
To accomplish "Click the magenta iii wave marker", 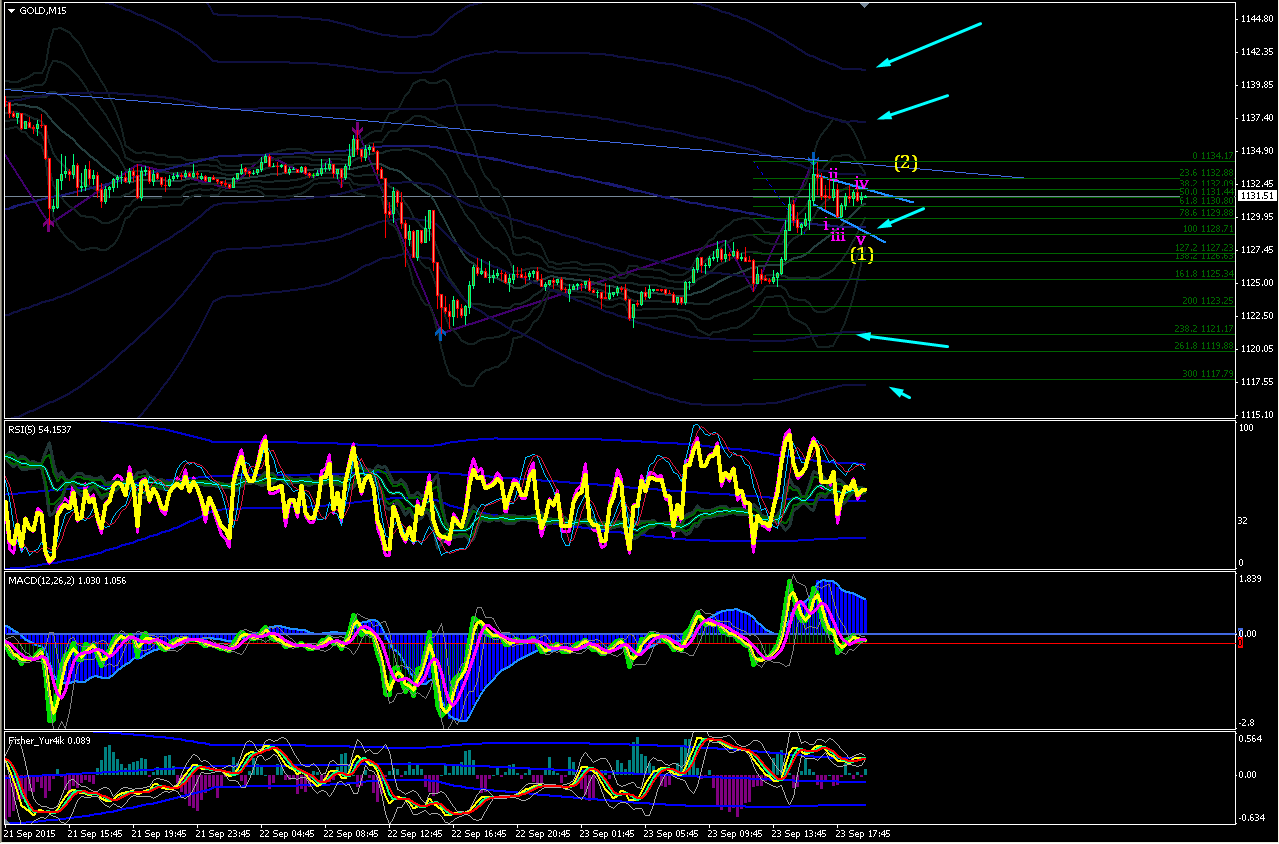I will 838,235.
